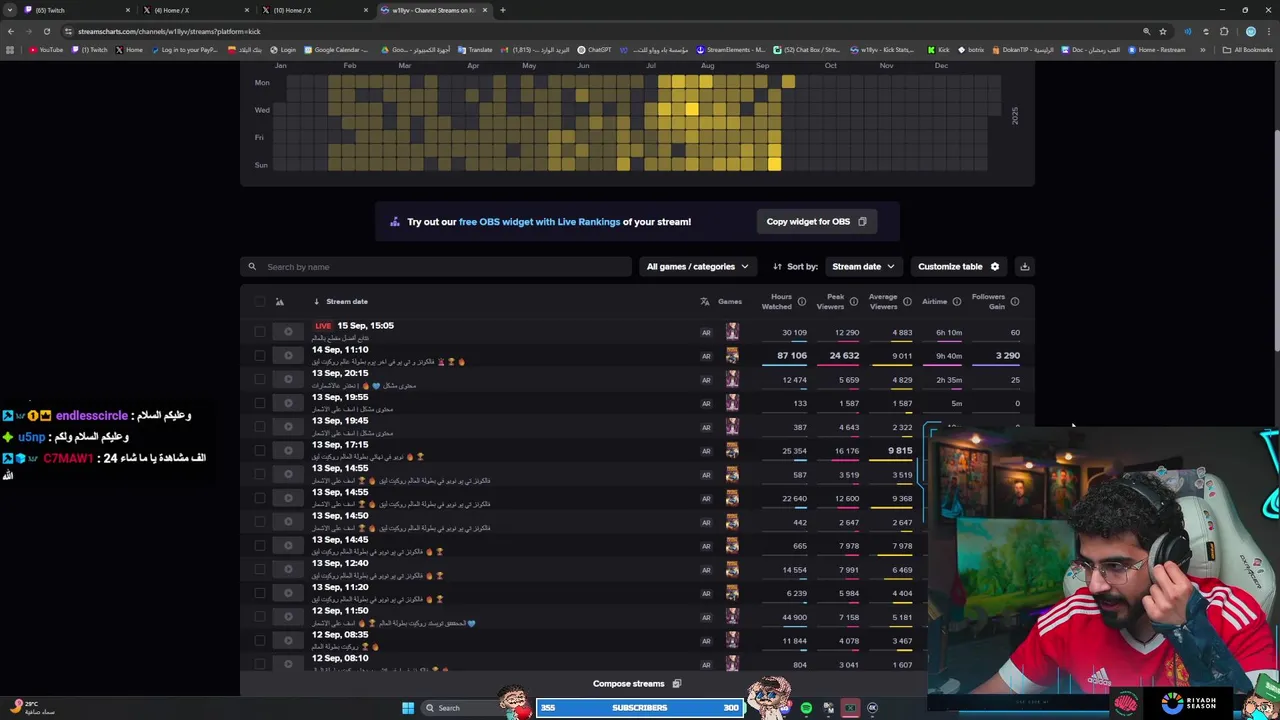
Task: Show more bookmarks chevron
Action: click(1203, 50)
